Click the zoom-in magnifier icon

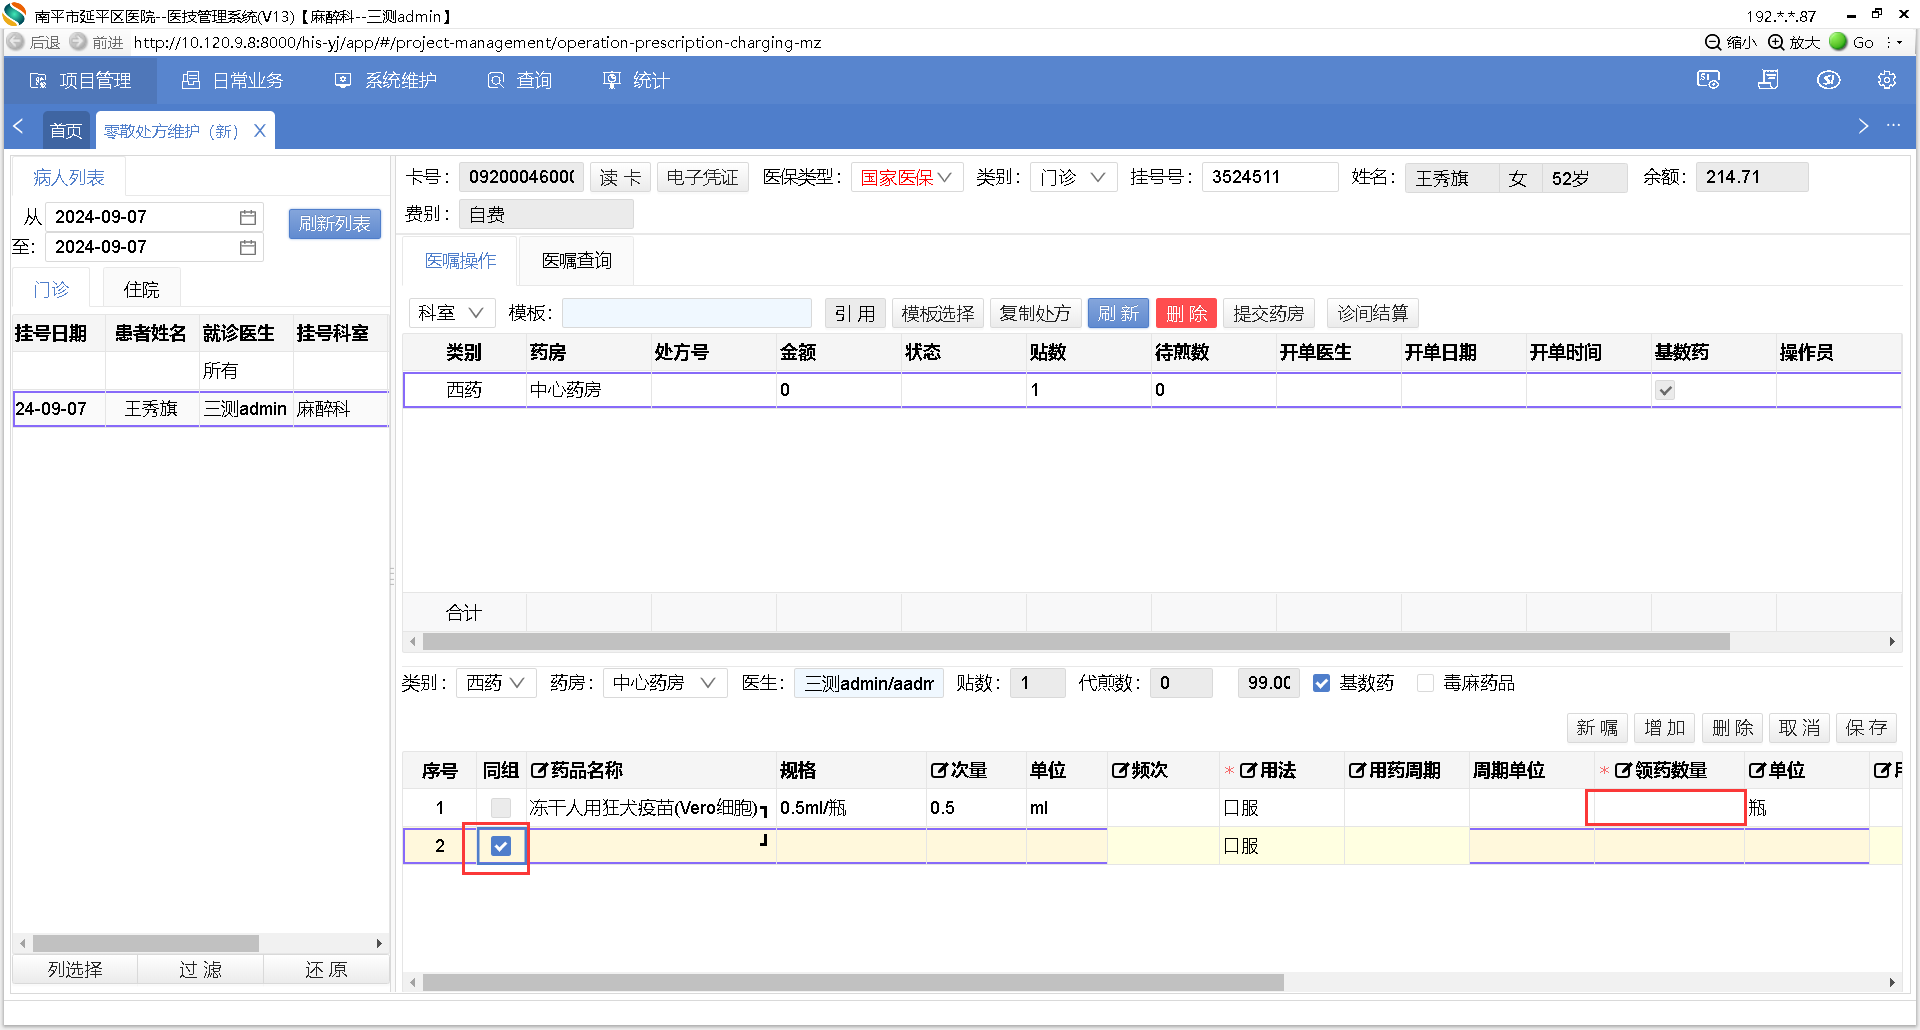1776,42
